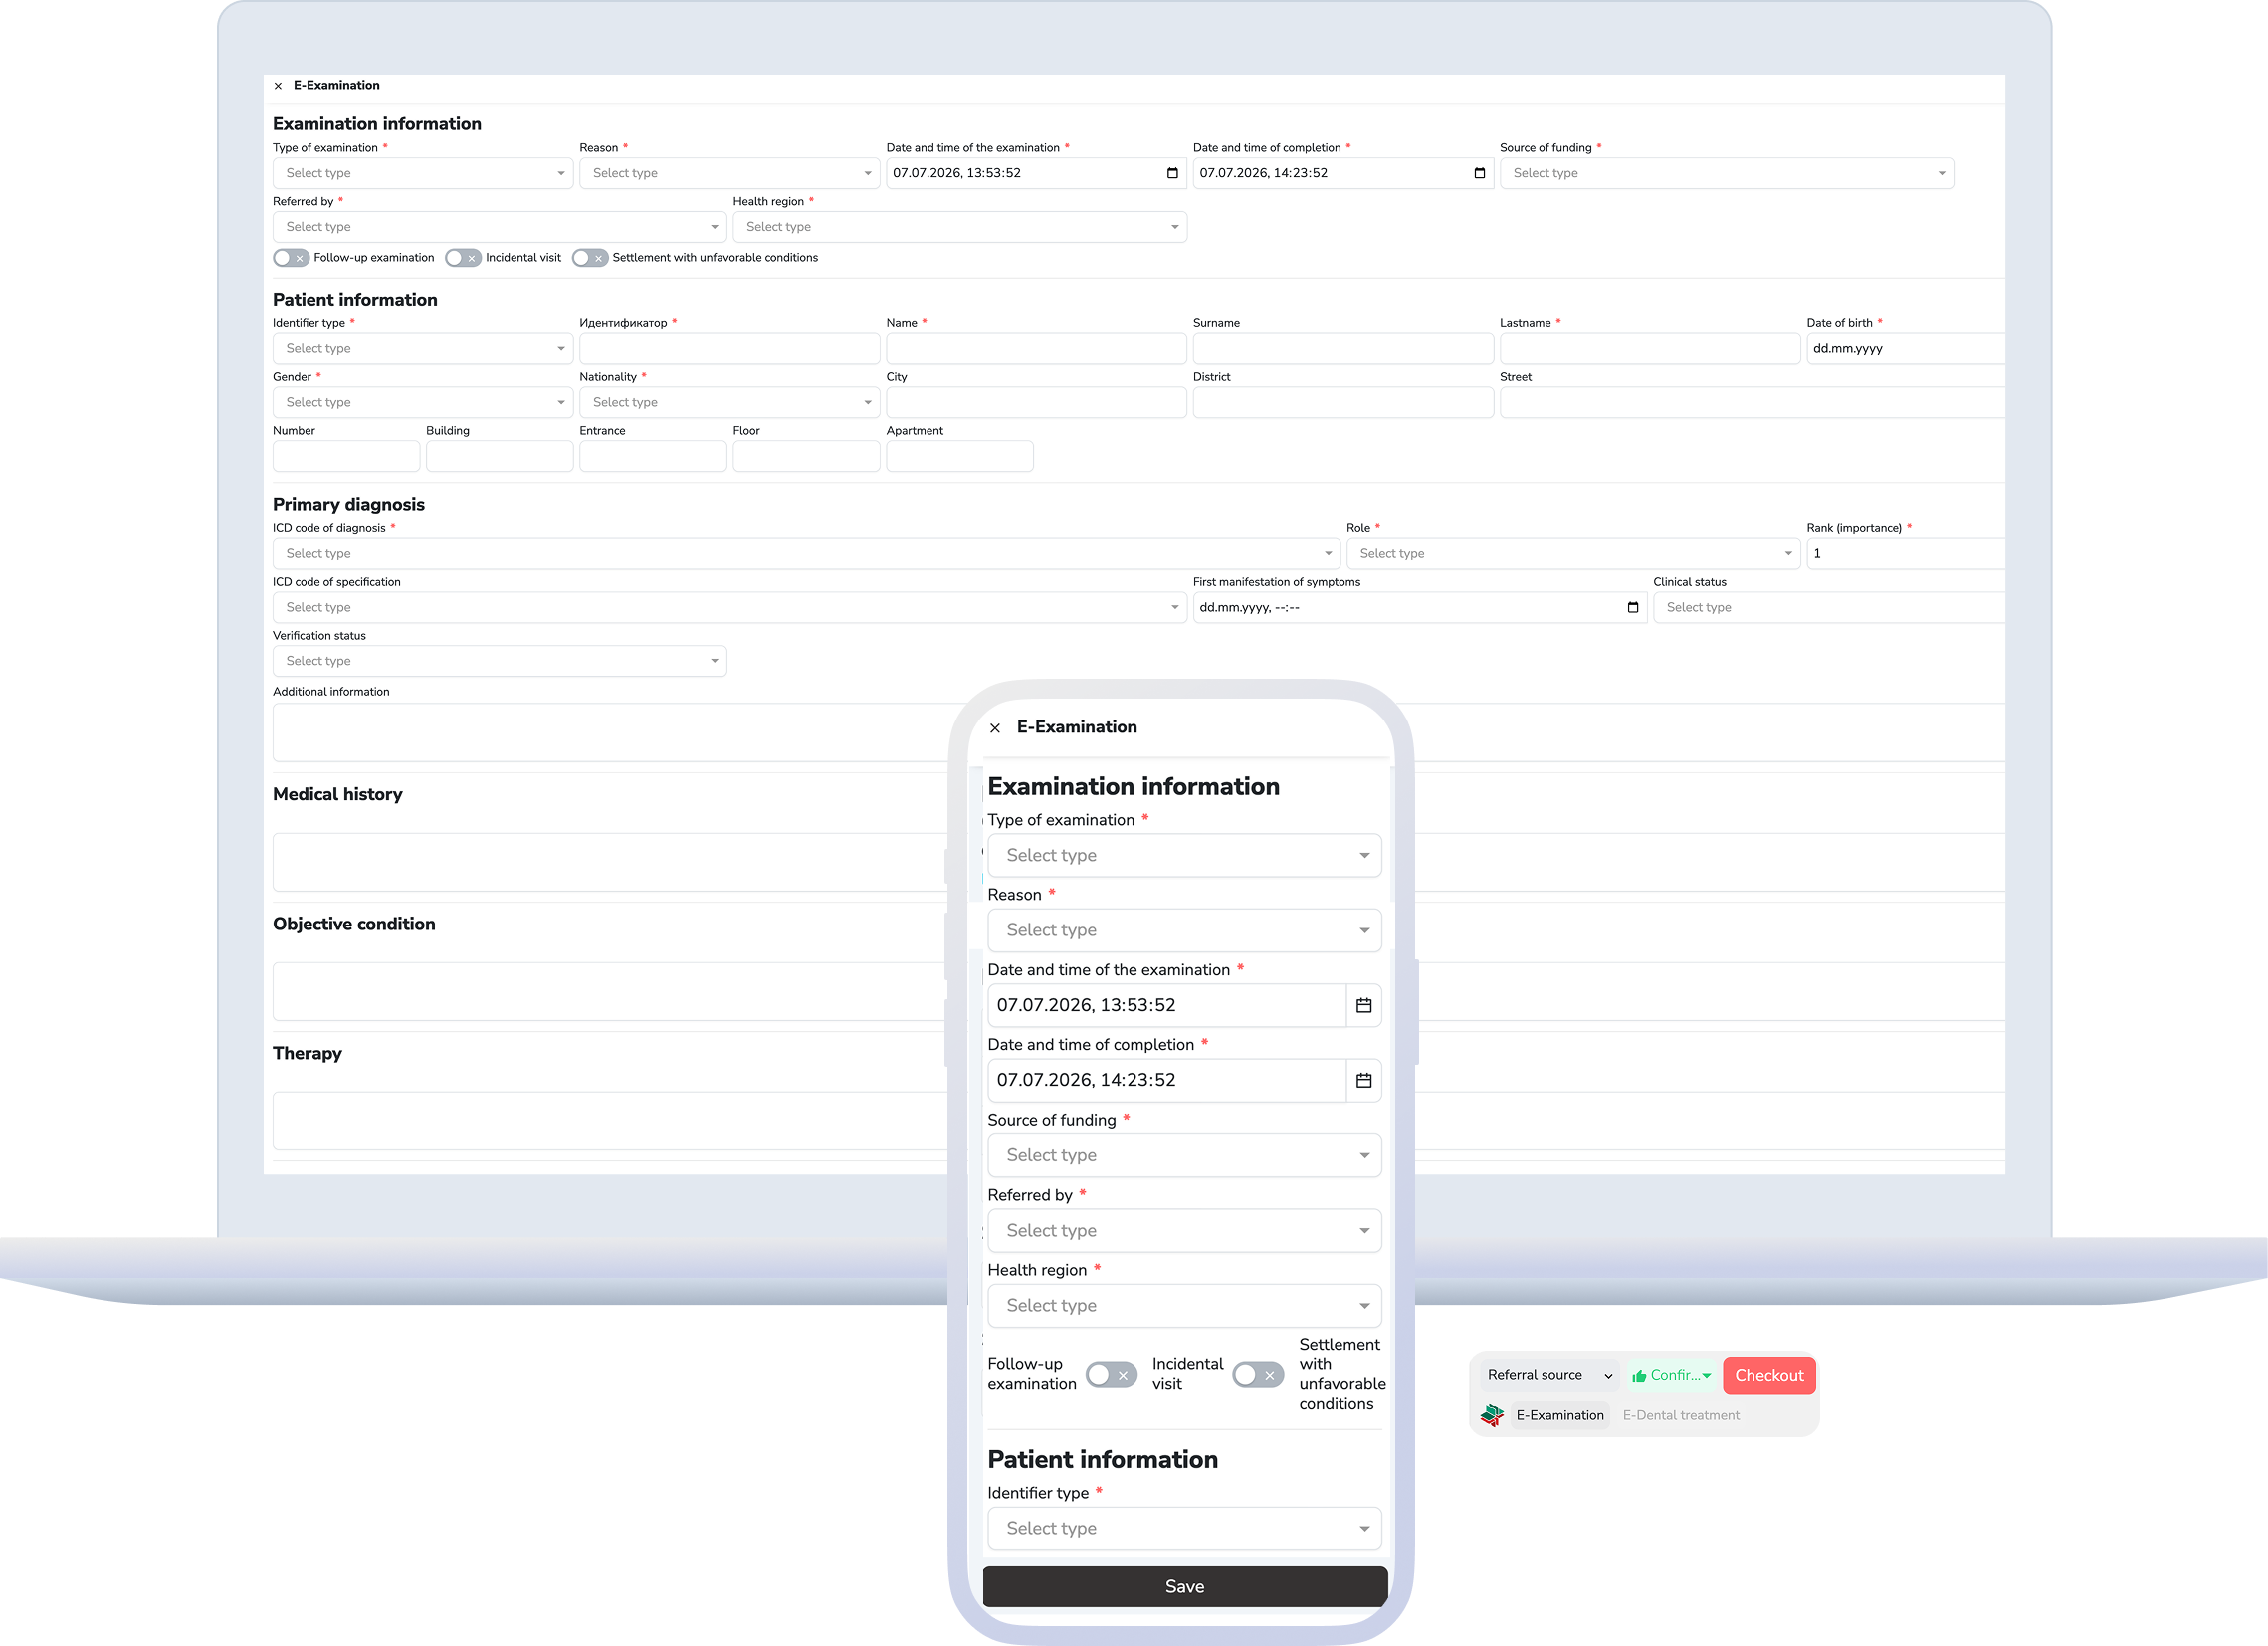2268x1646 pixels.
Task: Click the Rank (importance) field showing 1
Action: click(1905, 554)
